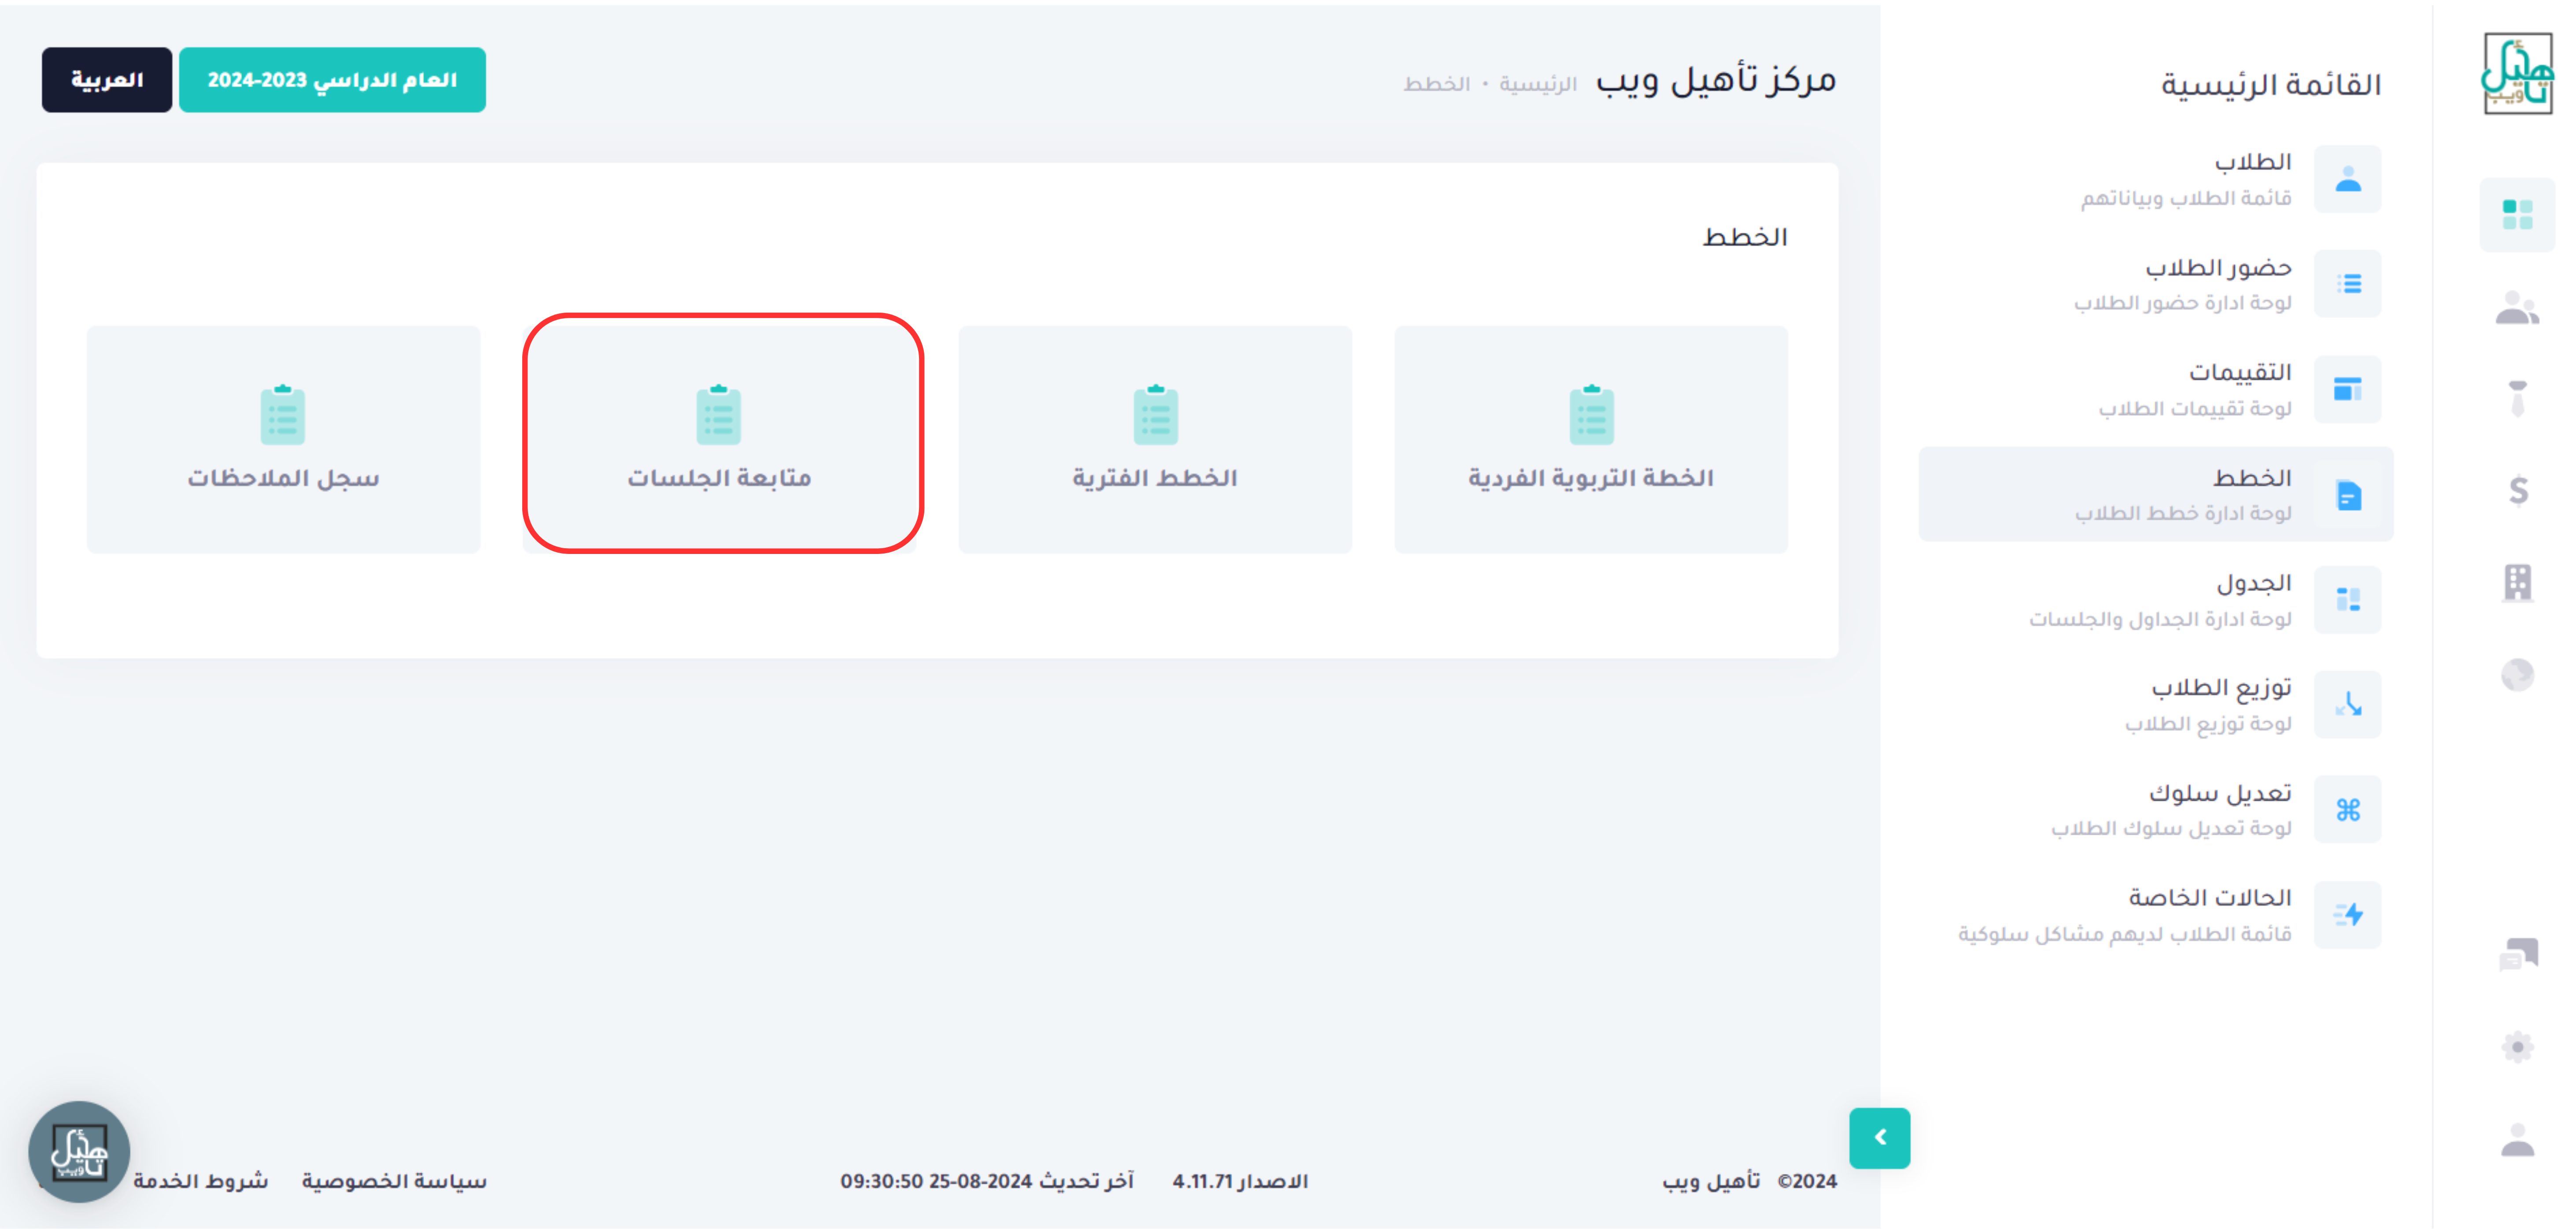Select الخطط menu item in sidebar
The image size is (2576, 1229).
click(2155, 494)
